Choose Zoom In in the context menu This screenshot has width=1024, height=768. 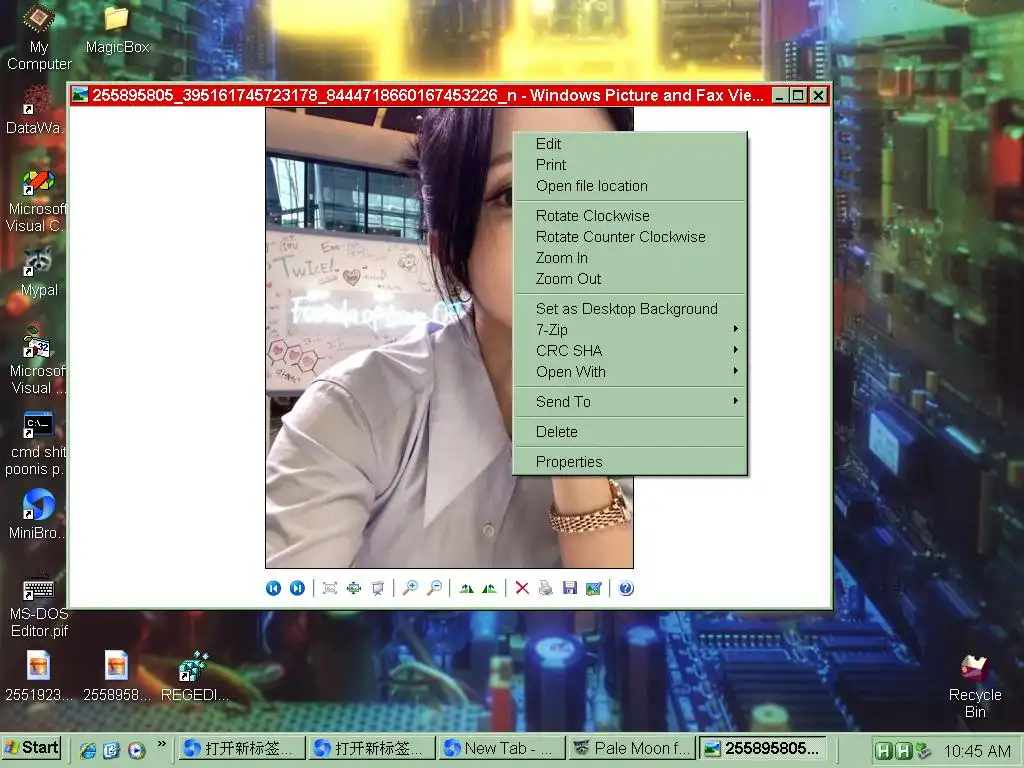point(630,257)
